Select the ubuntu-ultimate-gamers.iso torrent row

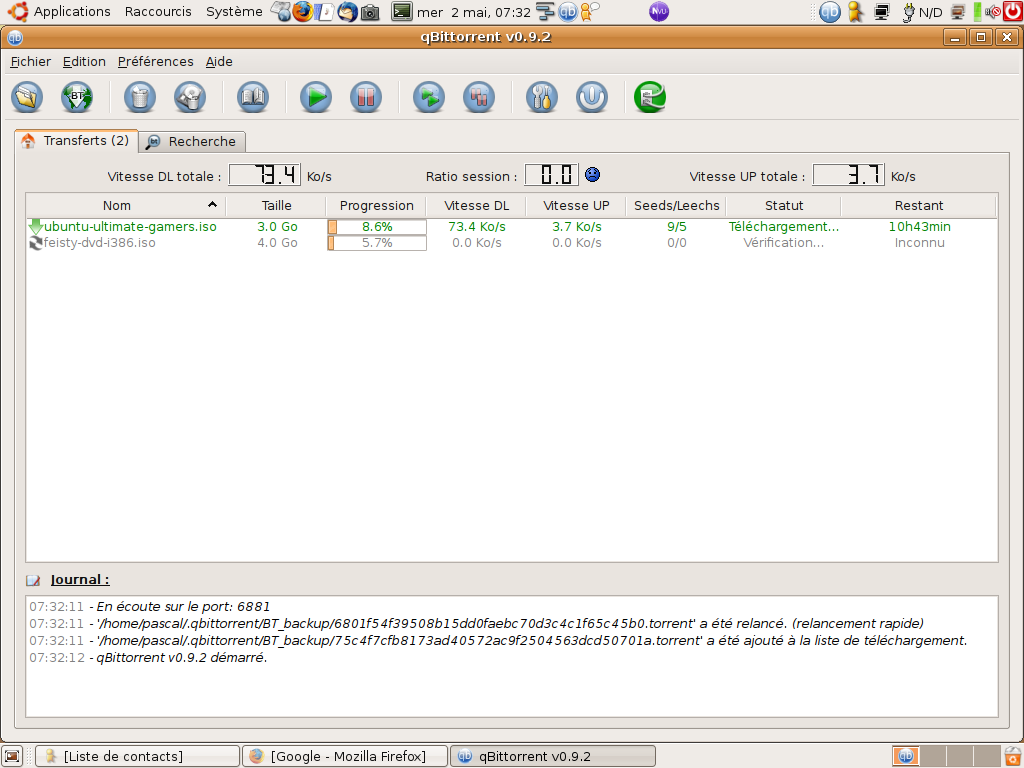coord(512,227)
